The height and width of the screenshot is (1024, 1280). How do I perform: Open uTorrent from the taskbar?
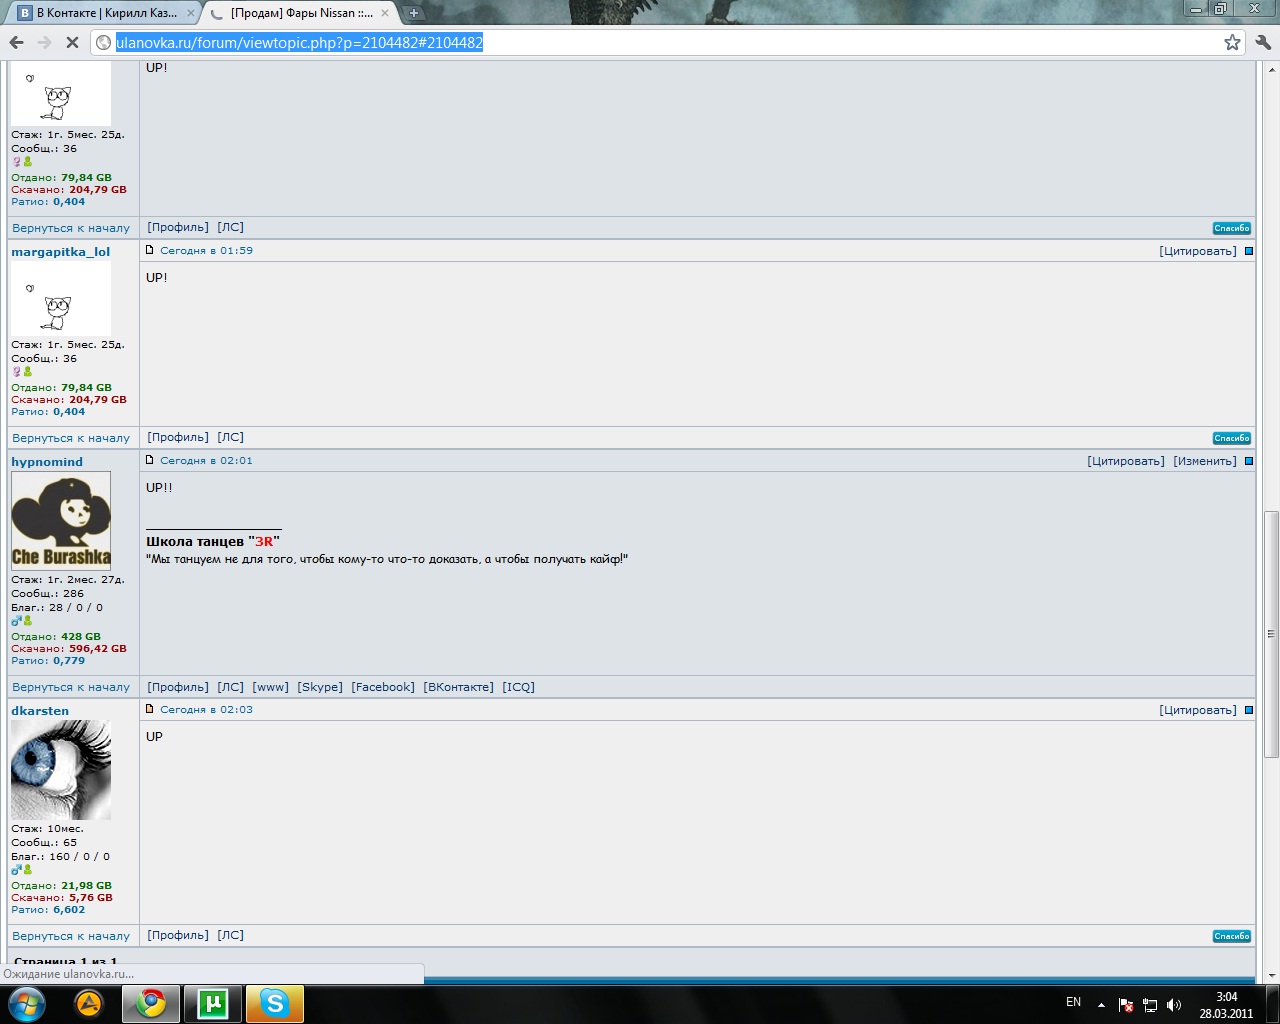213,1003
